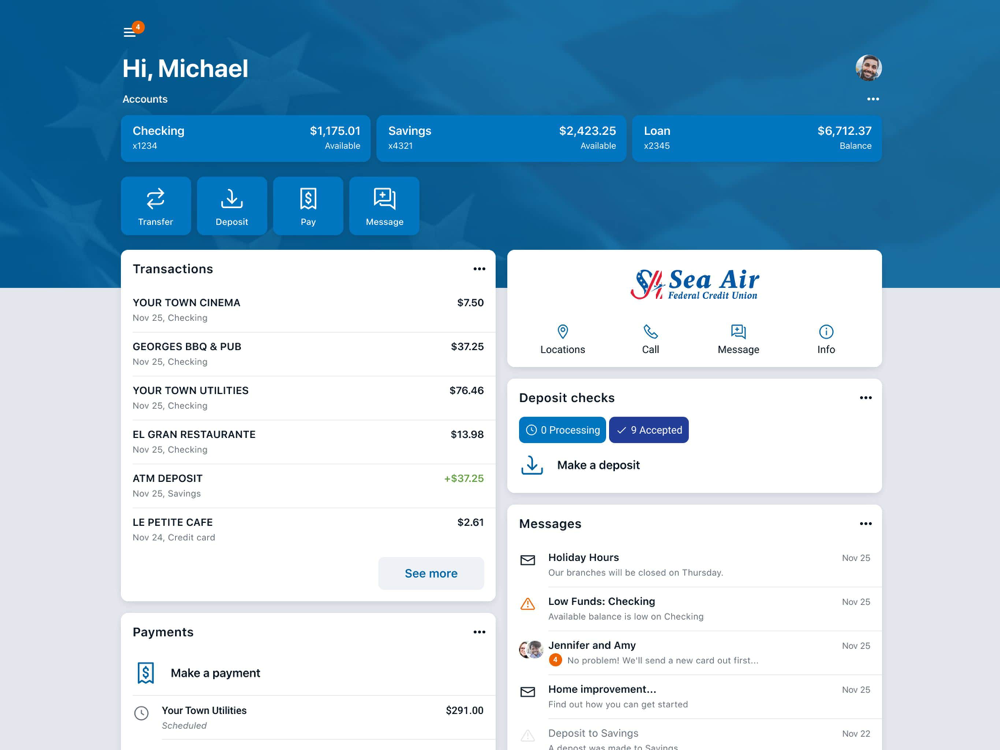Screen dimensions: 1000x750
Task: Open scheduled Your Town Utilities $291.00 payment
Action: (x=308, y=717)
